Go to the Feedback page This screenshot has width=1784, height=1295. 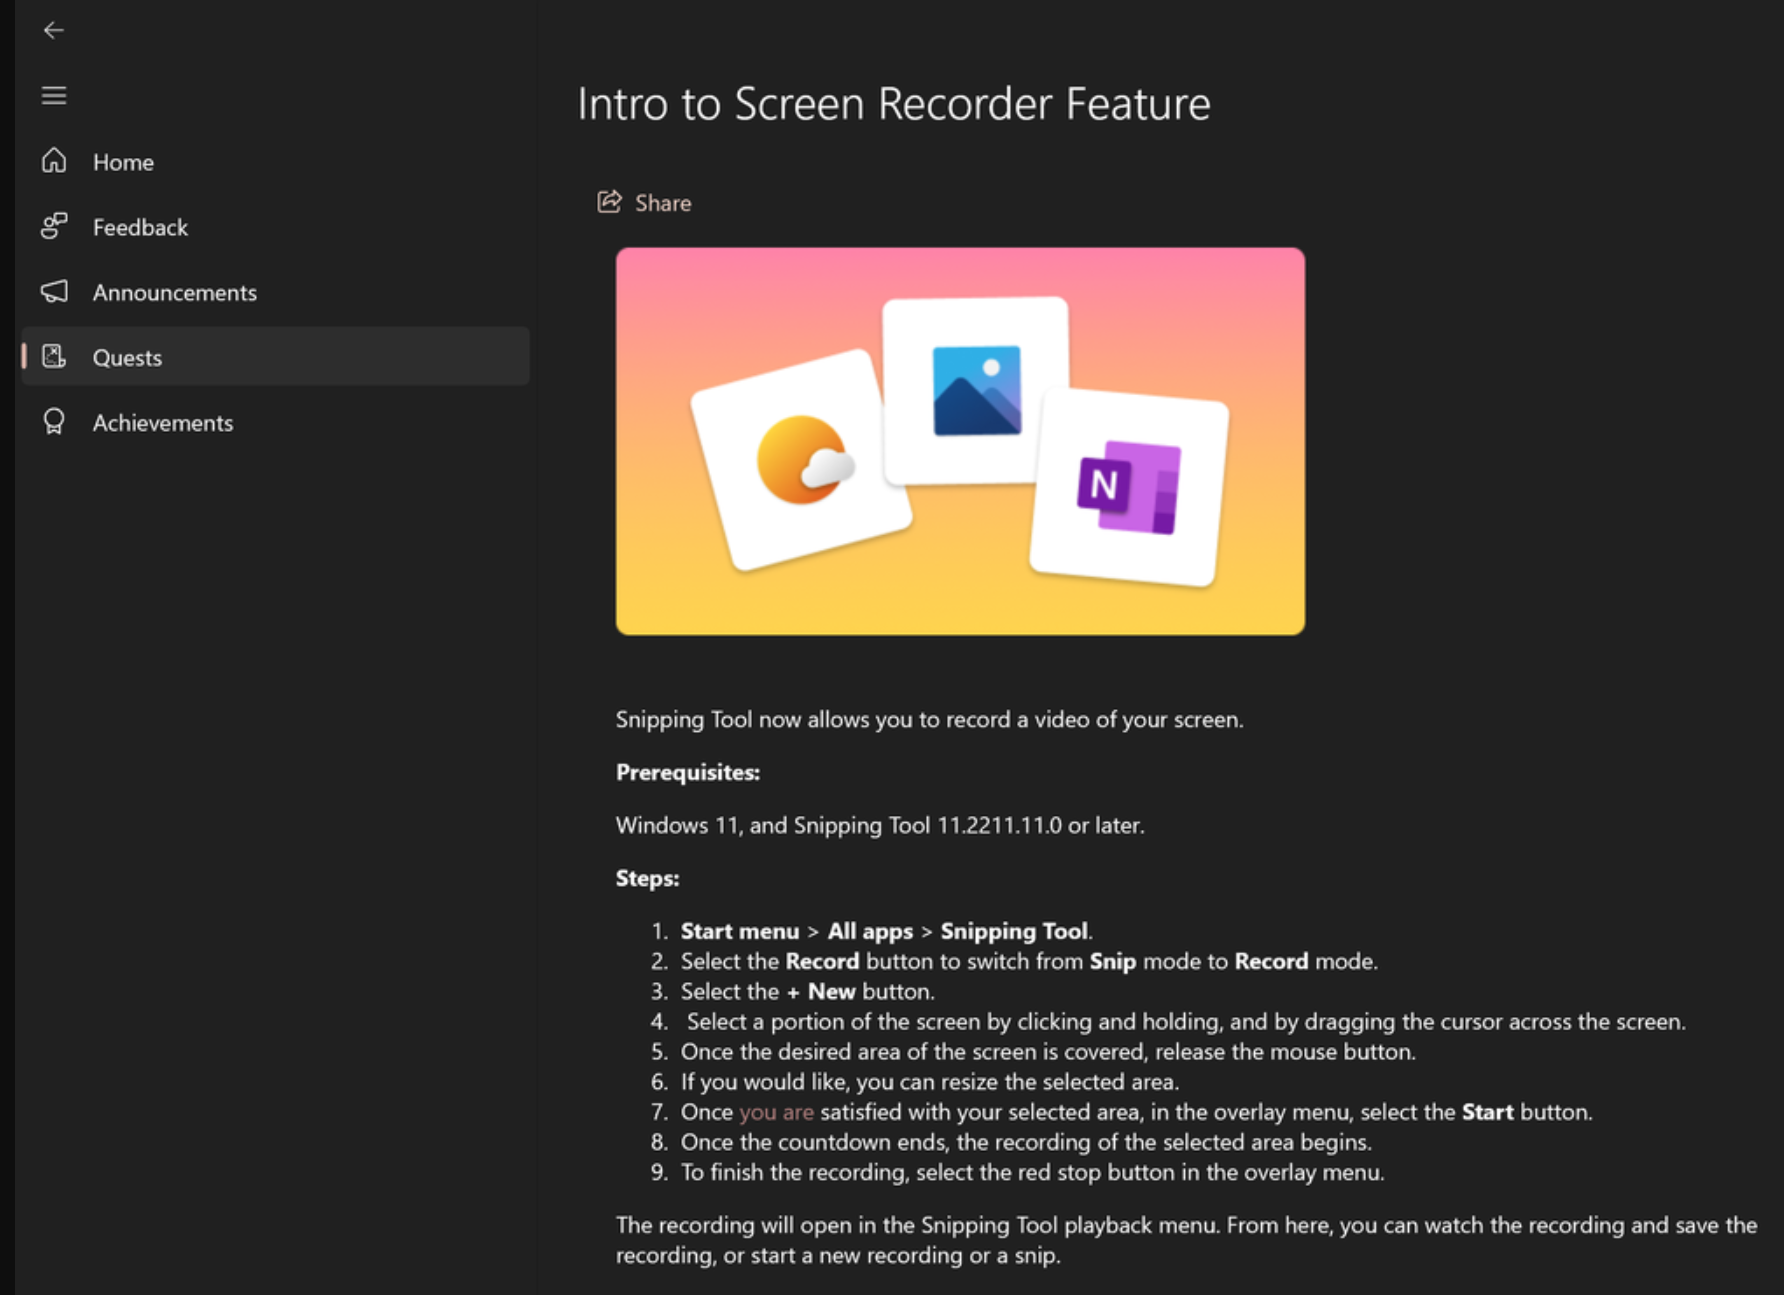(140, 227)
